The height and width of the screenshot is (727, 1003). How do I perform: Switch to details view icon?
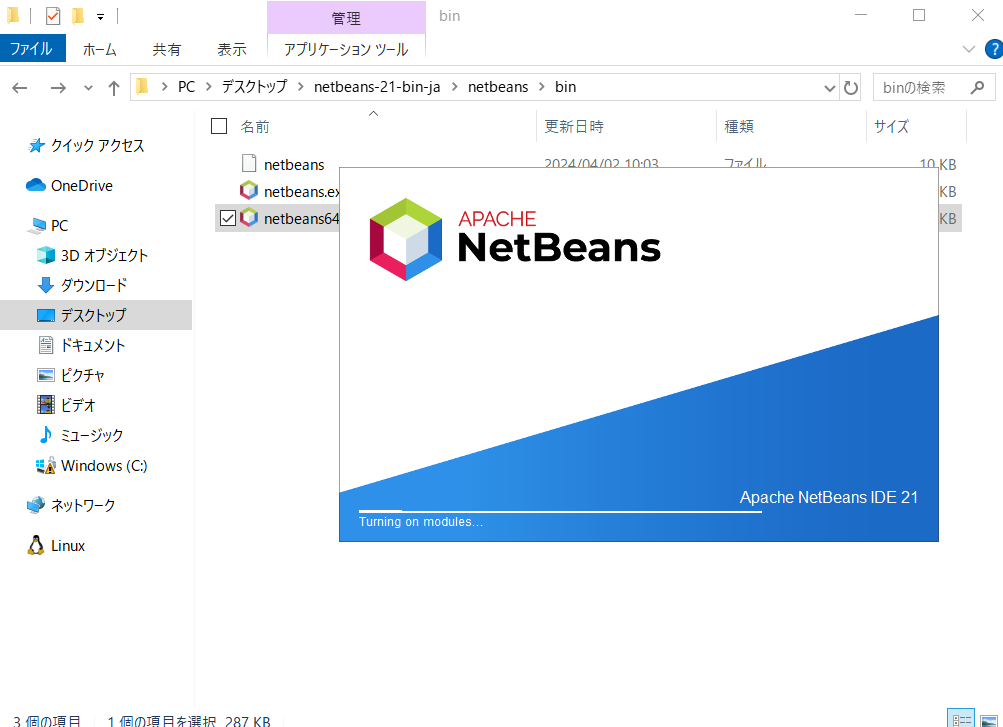[961, 719]
